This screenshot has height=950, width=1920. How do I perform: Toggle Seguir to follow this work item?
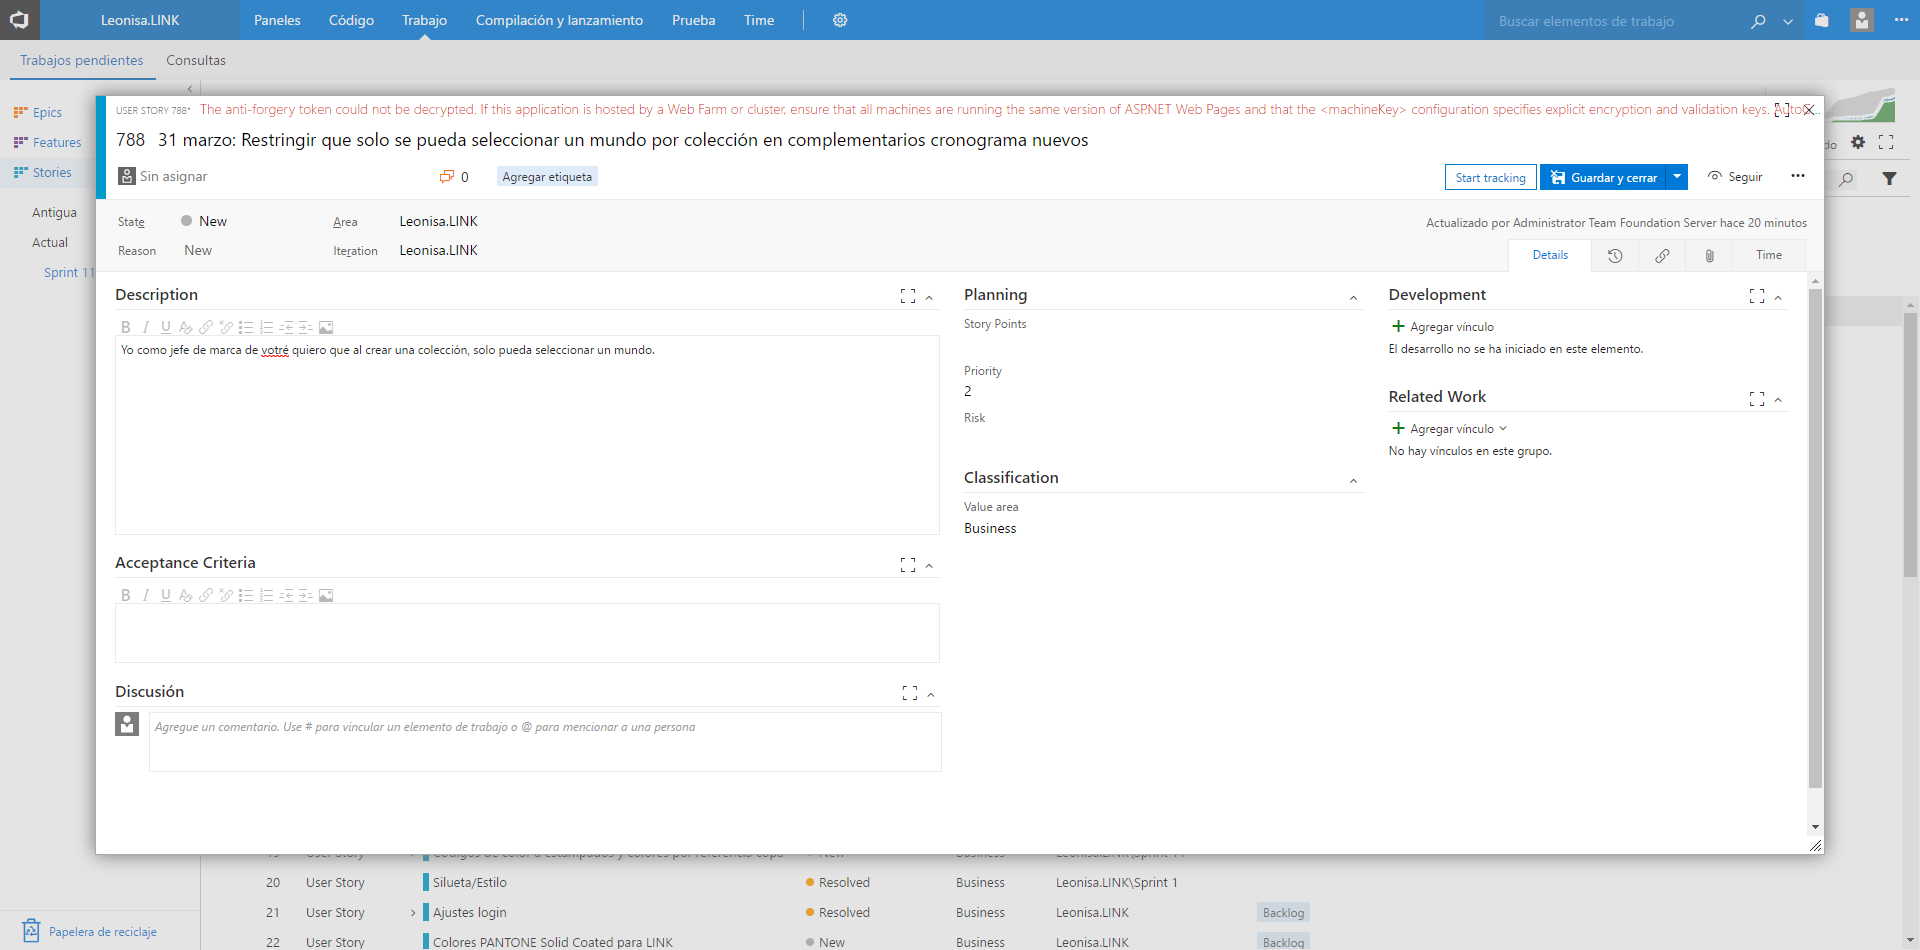tap(1735, 177)
